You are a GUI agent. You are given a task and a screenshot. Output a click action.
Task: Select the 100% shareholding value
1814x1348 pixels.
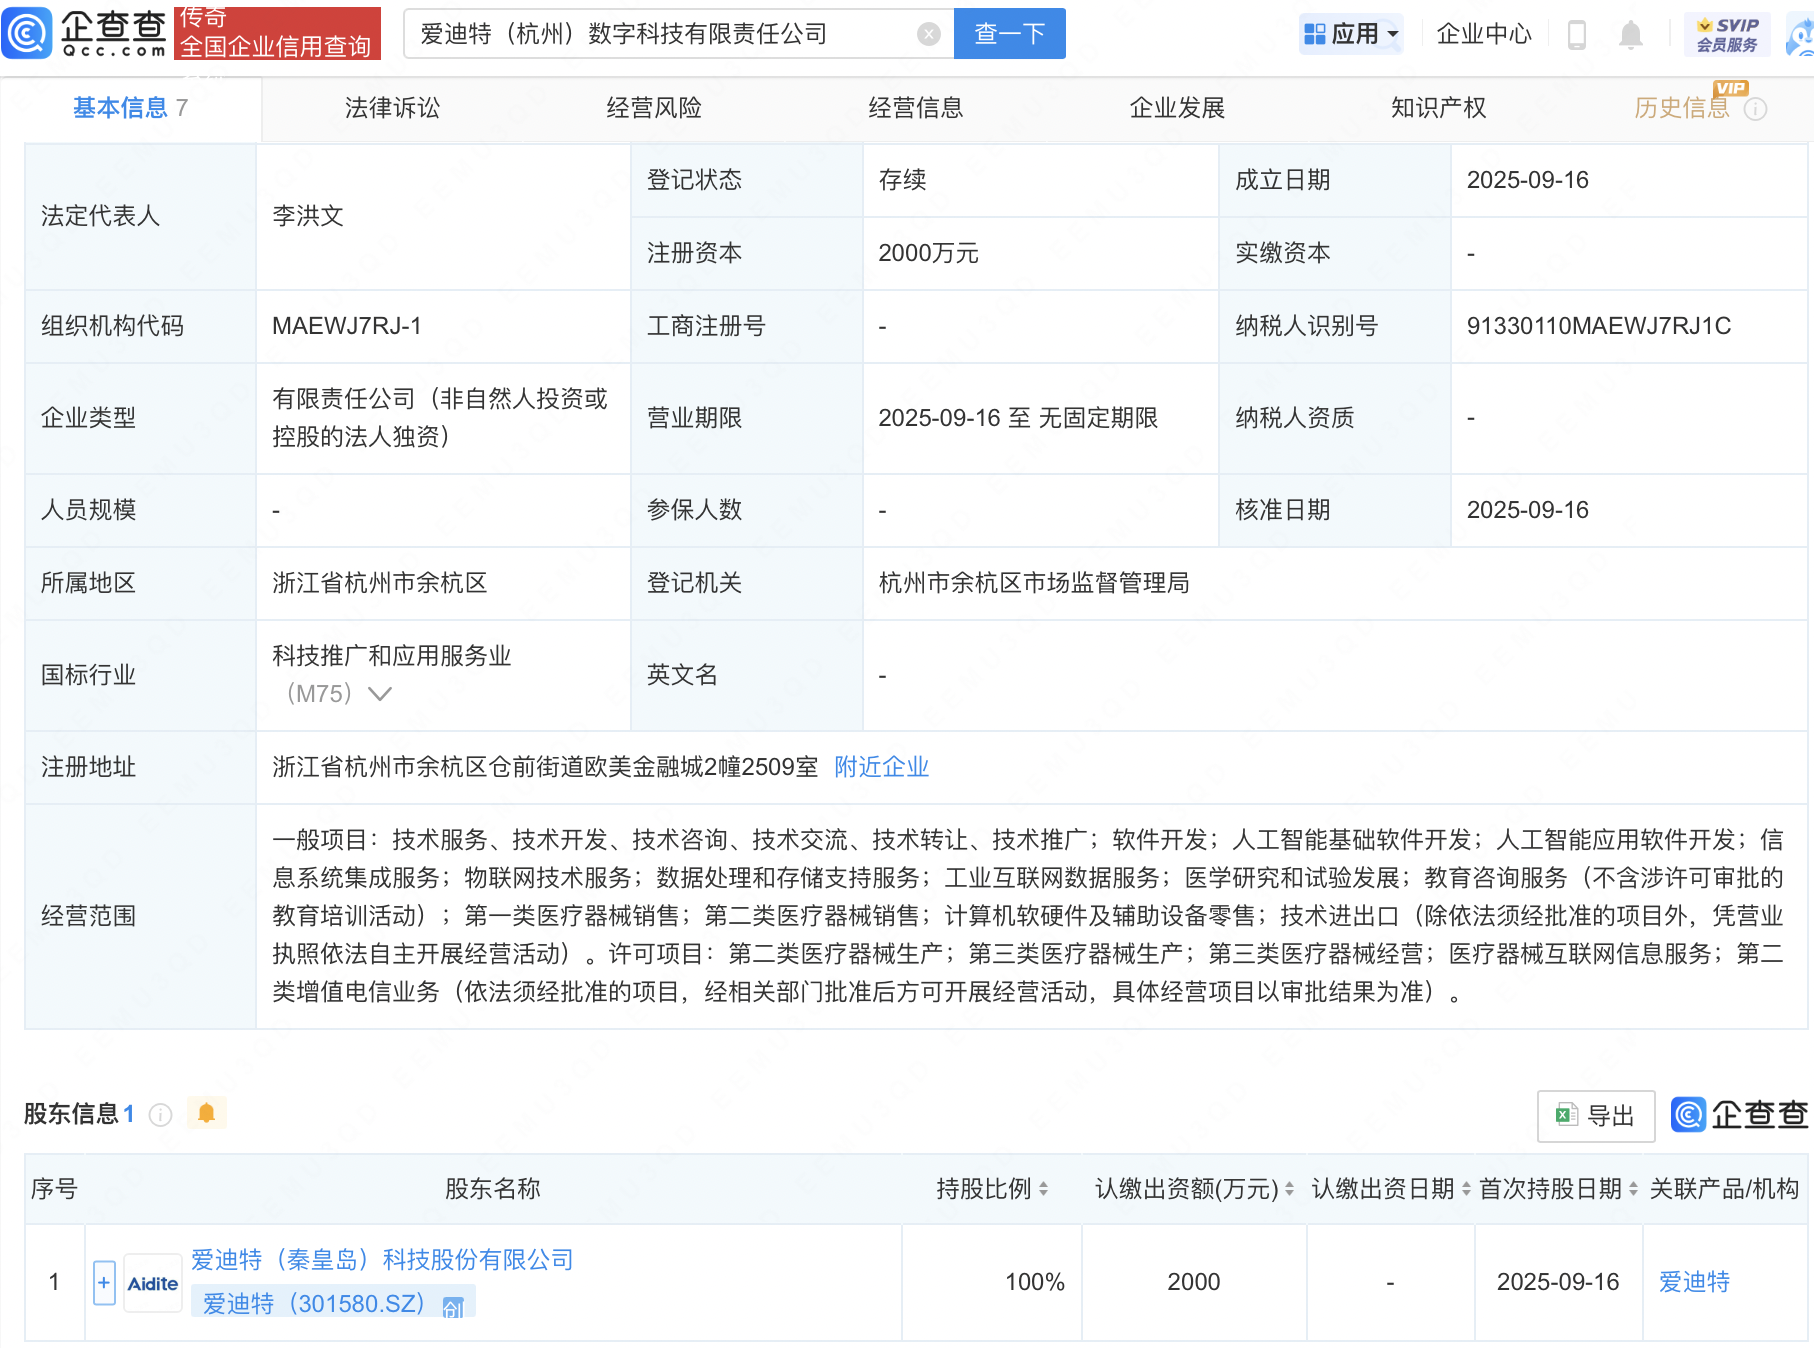[x=1035, y=1282]
